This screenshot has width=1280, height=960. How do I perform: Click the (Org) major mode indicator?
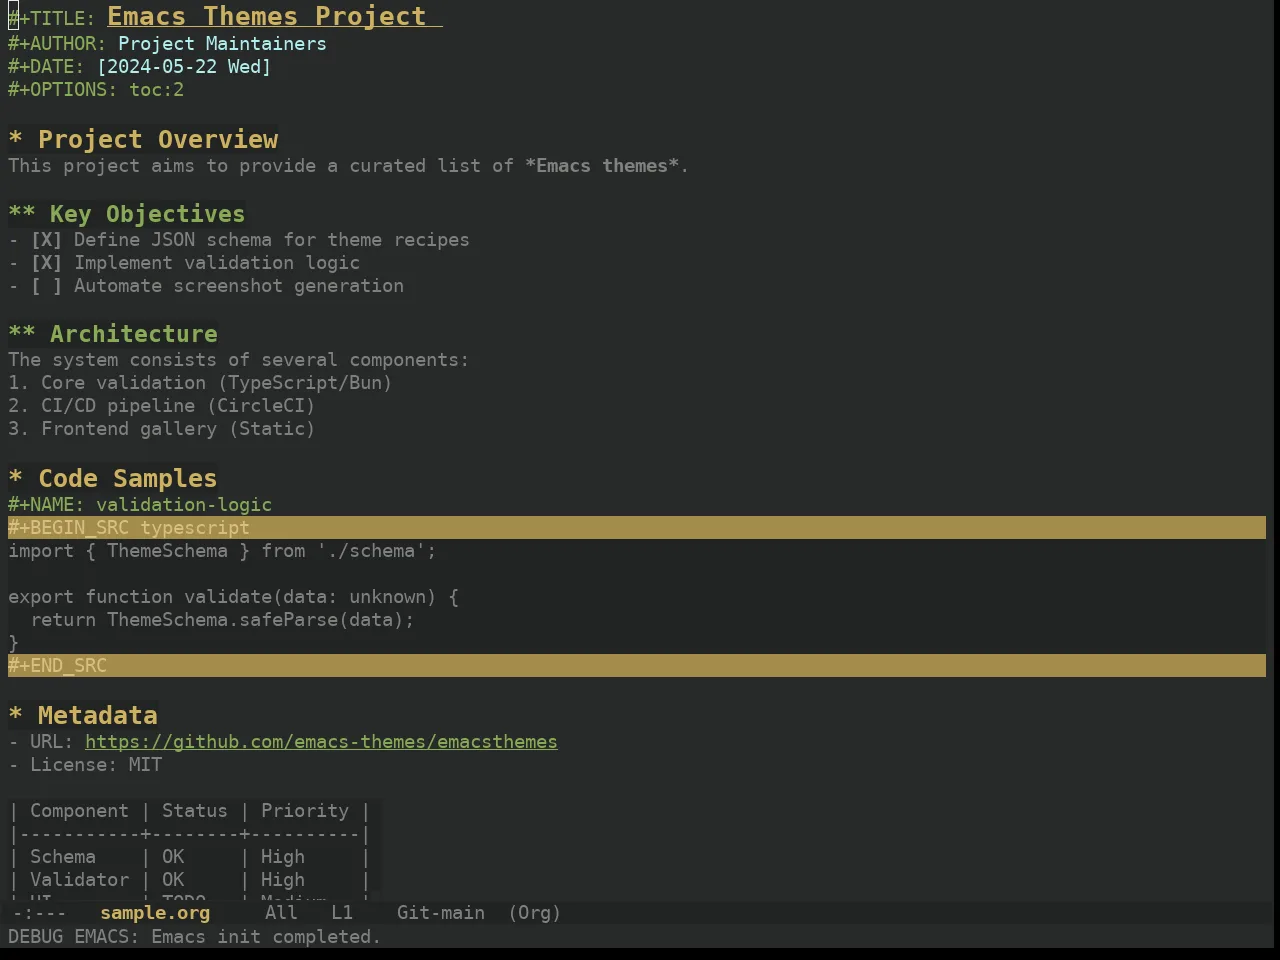535,913
